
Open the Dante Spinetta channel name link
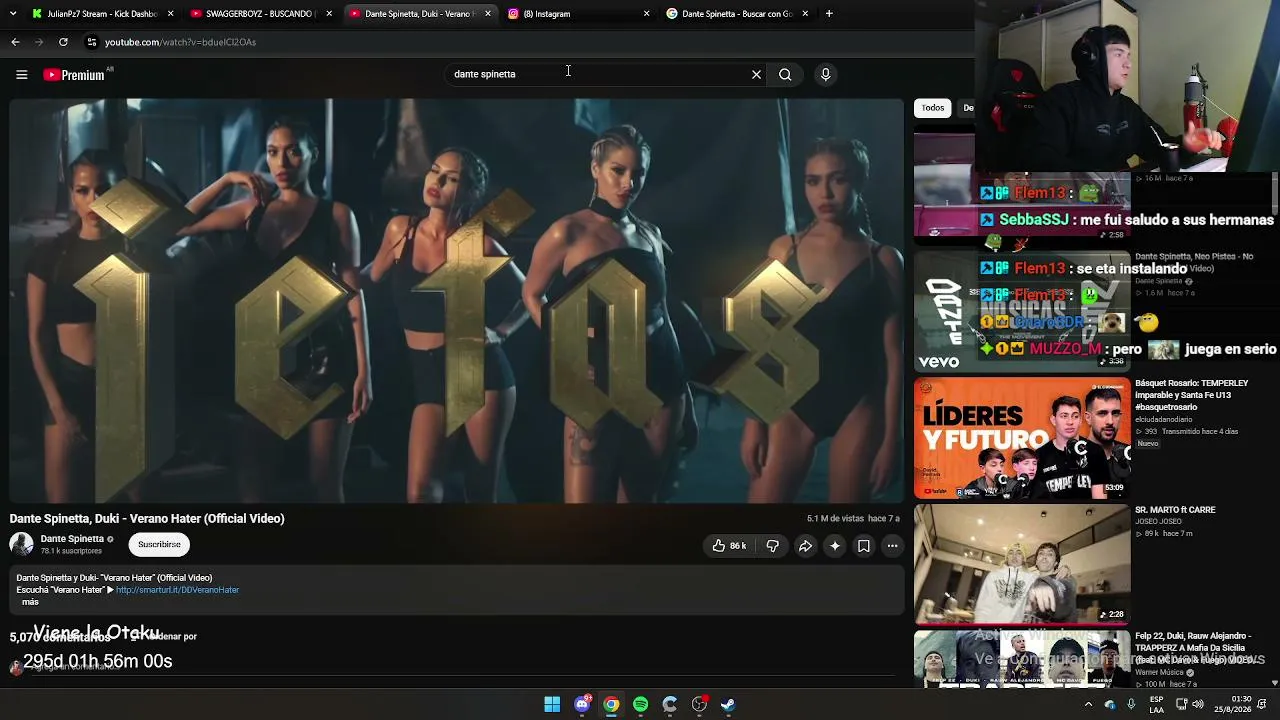pyautogui.click(x=72, y=539)
